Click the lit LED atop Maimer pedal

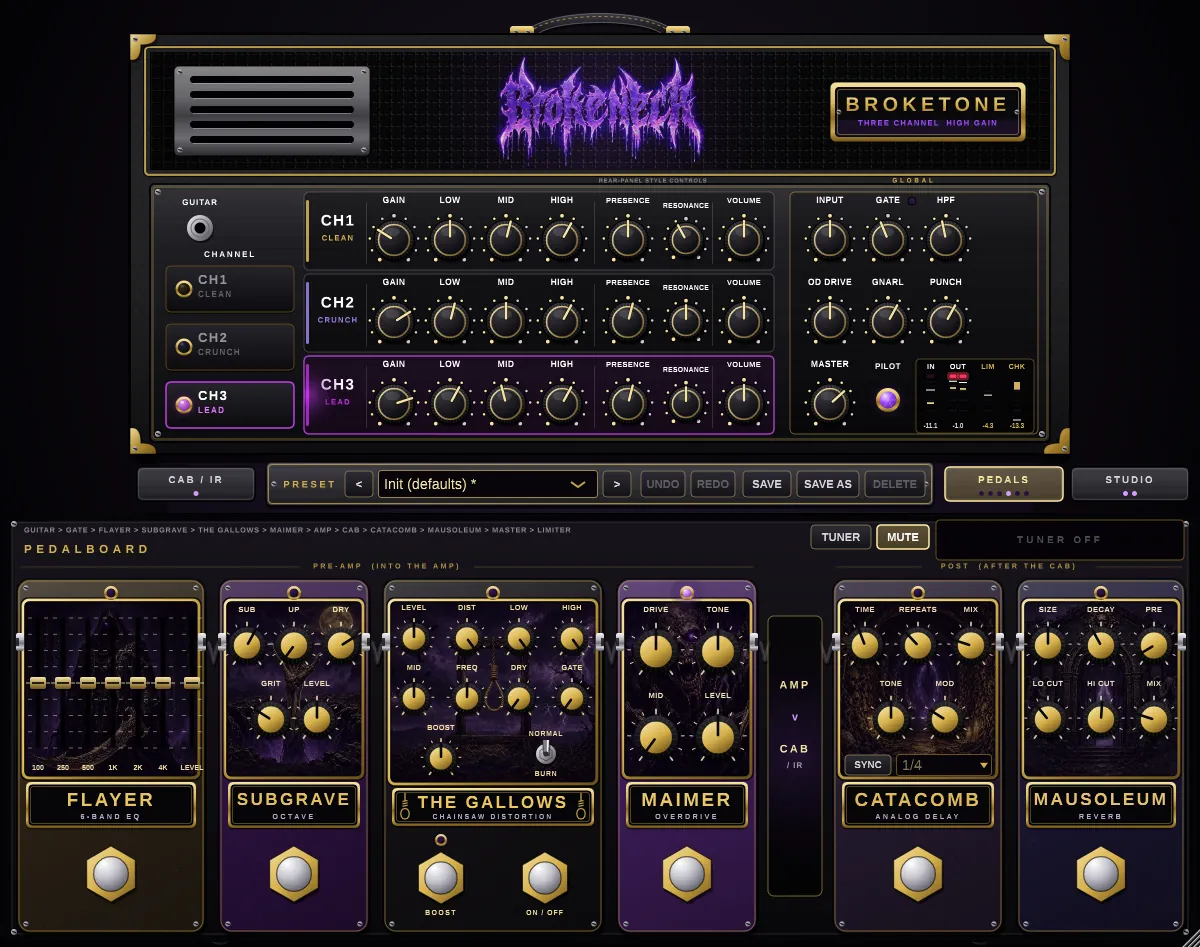(687, 592)
